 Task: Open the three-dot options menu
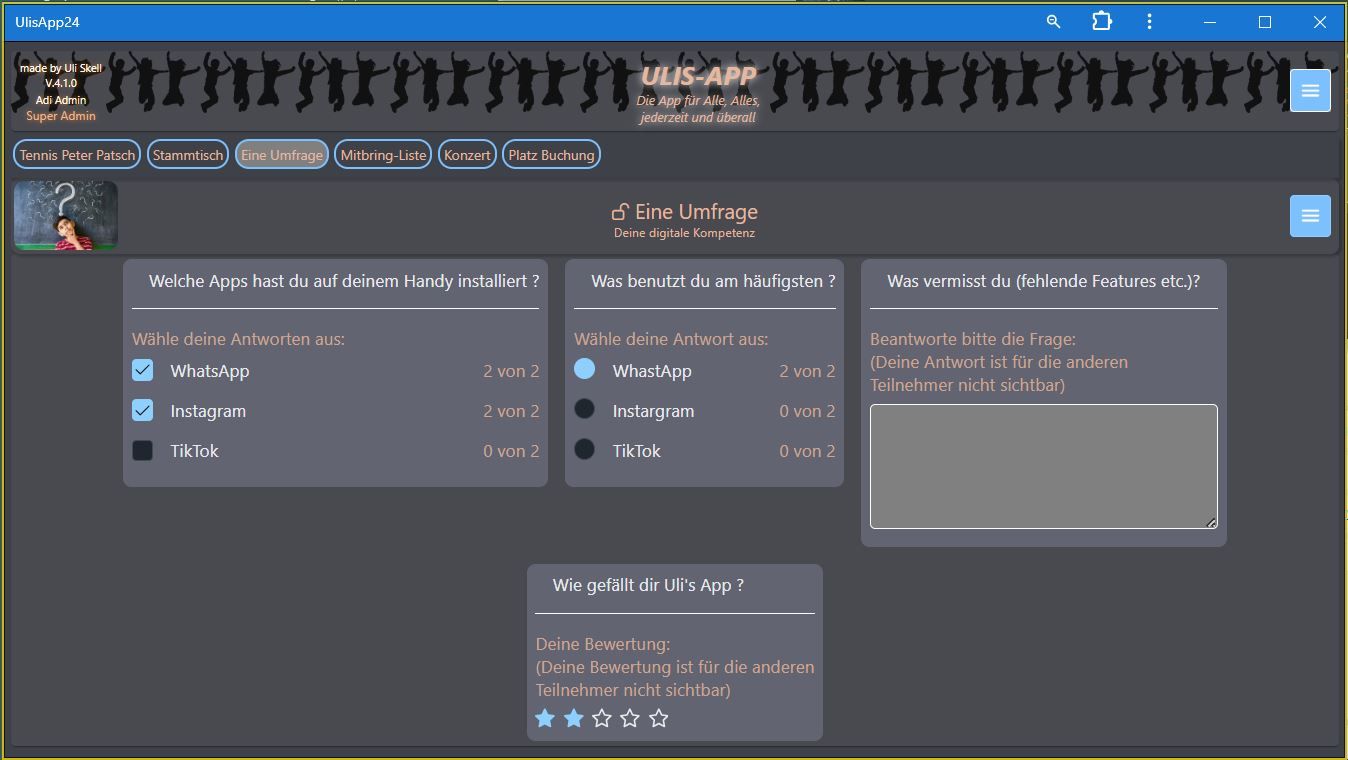pos(1149,21)
